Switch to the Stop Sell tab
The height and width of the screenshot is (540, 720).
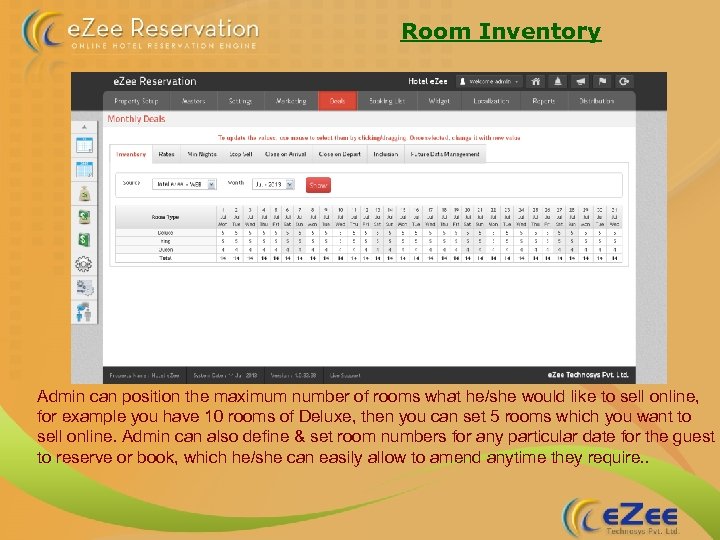241,154
